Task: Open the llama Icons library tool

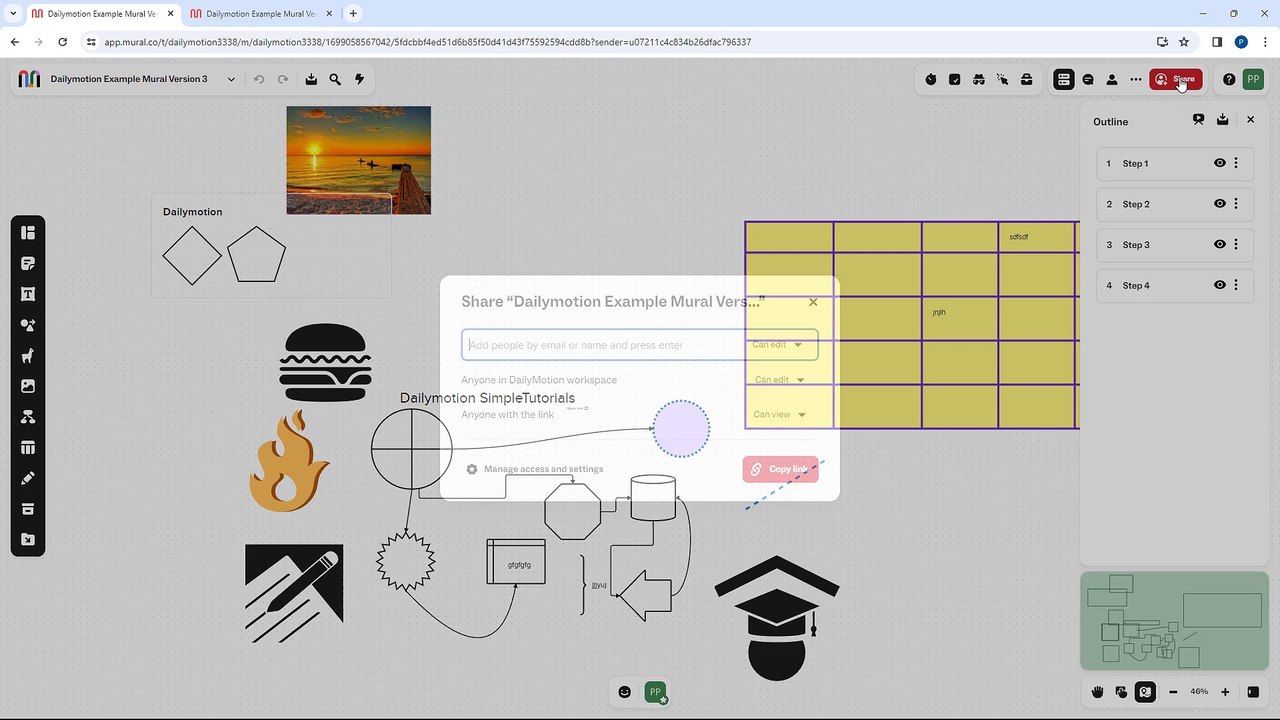Action: tap(28, 356)
